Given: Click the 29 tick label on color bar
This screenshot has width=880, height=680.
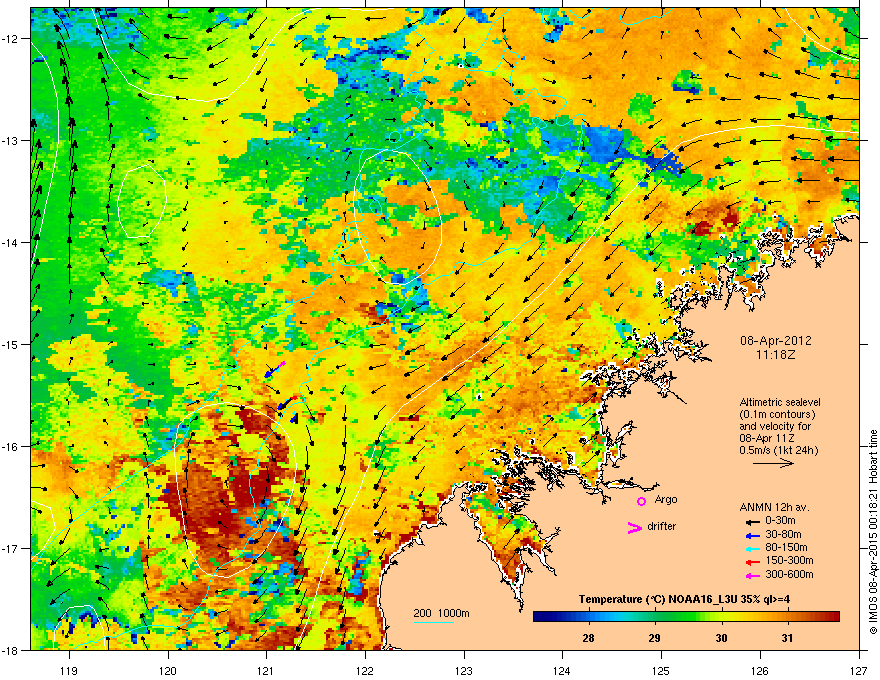Looking at the screenshot, I should click(654, 638).
